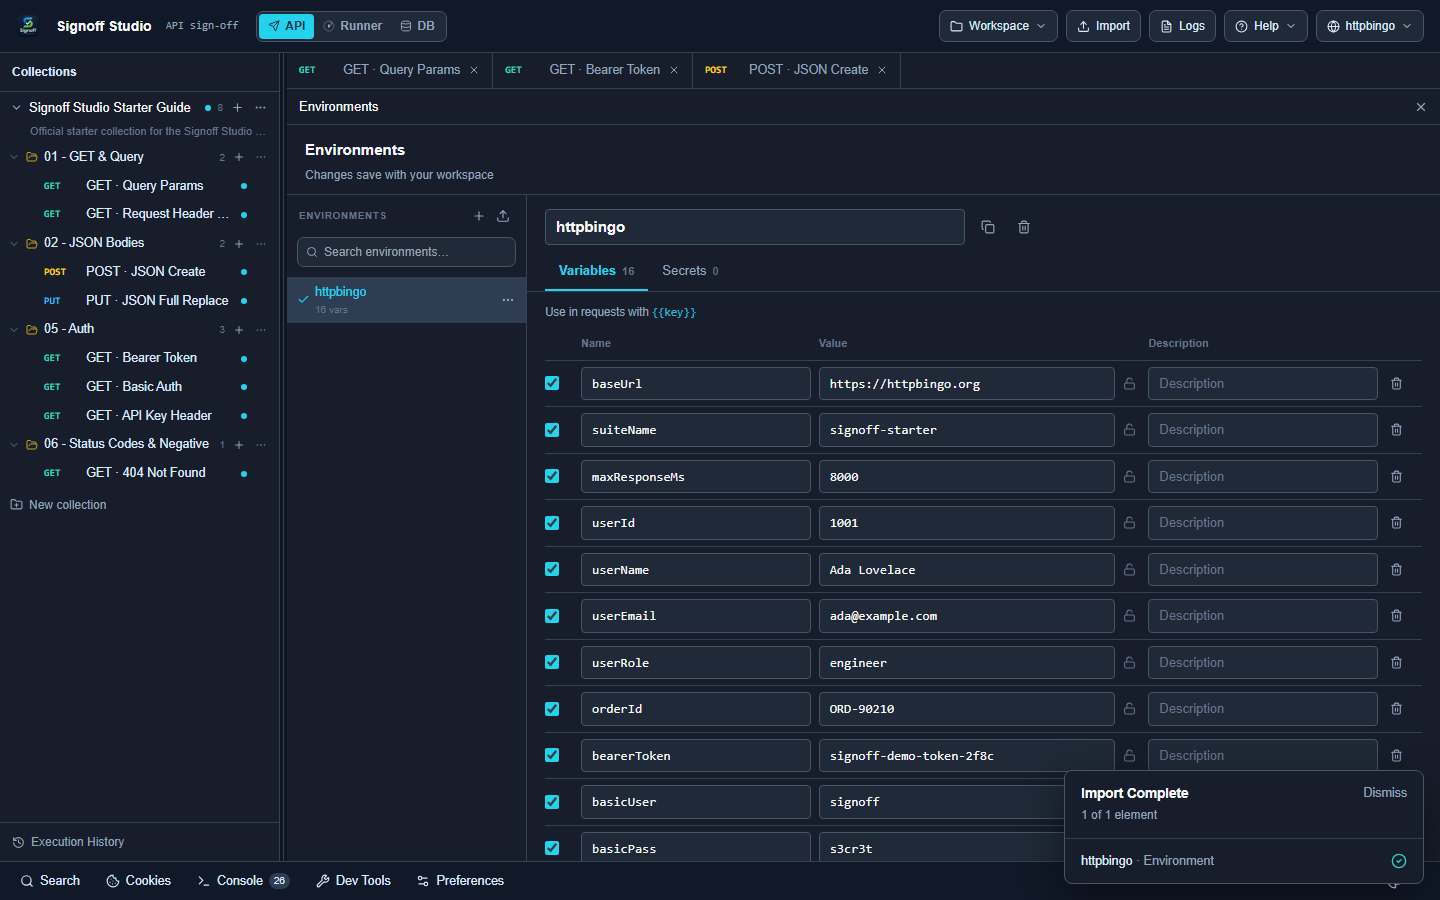Open the httpbingo environment selector dropdown
Viewport: 1440px width, 900px height.
tap(1370, 26)
